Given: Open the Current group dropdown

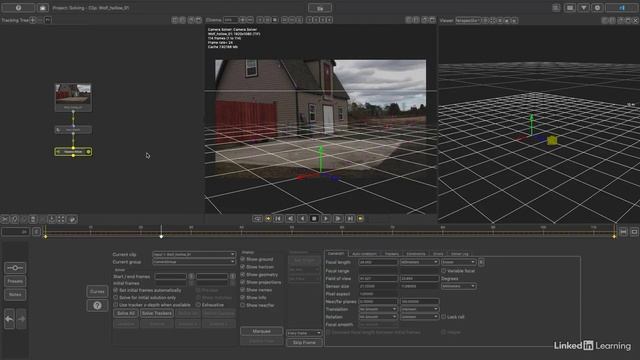Looking at the screenshot, I should pos(194,262).
